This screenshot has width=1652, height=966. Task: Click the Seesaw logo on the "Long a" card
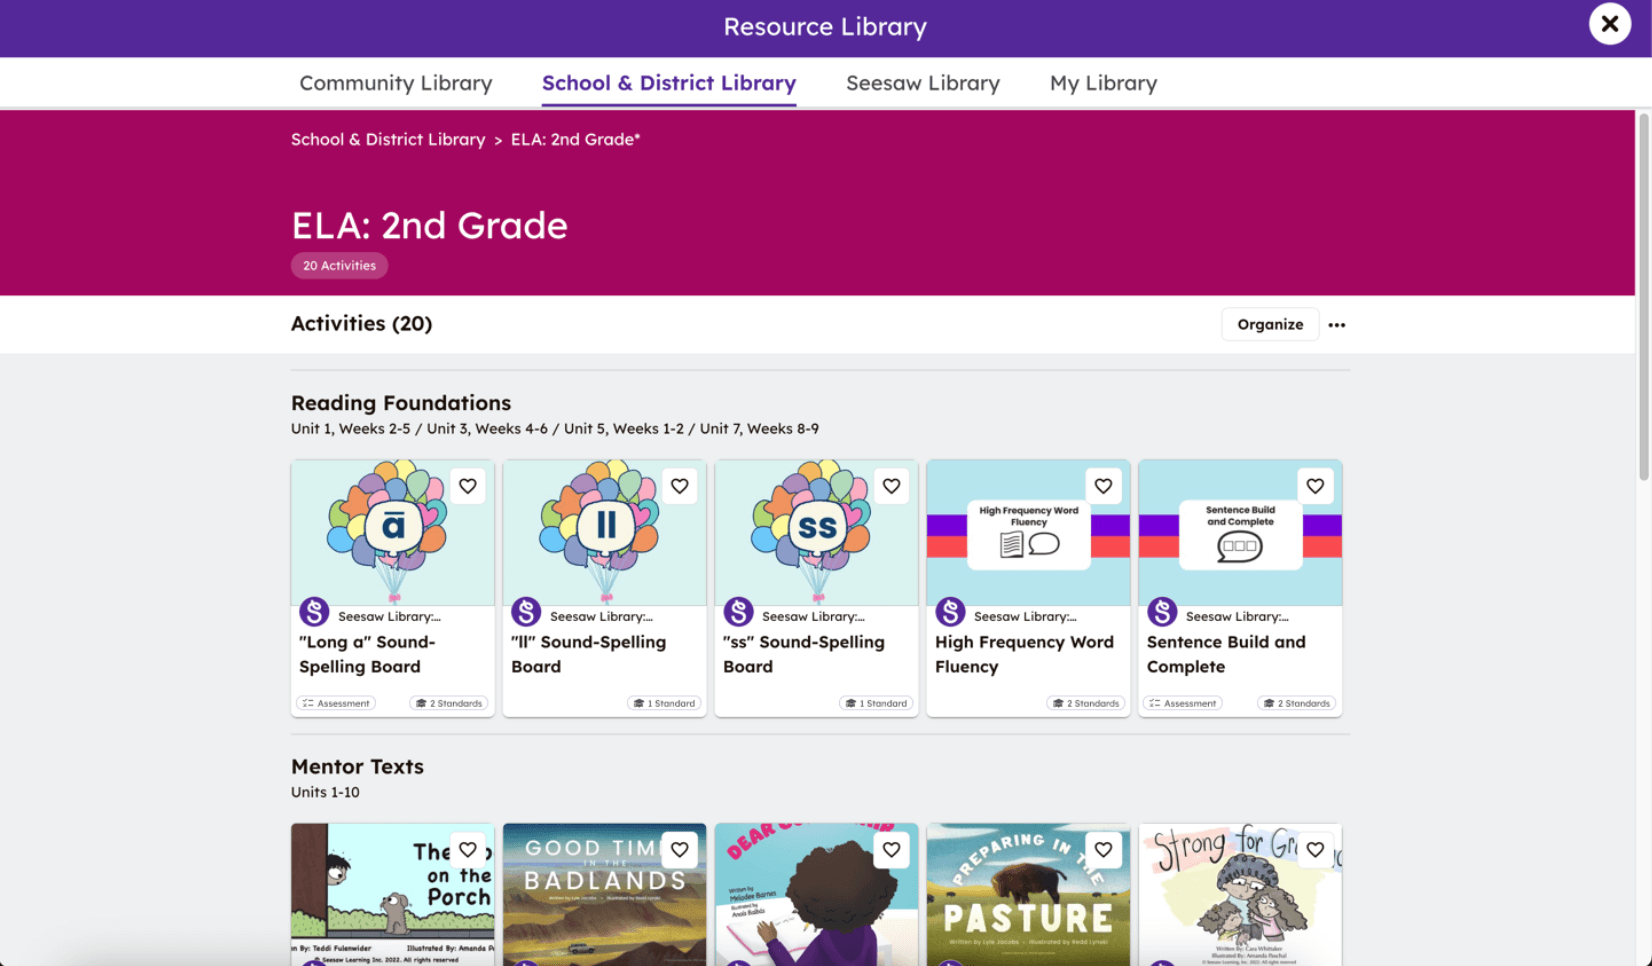coord(313,611)
